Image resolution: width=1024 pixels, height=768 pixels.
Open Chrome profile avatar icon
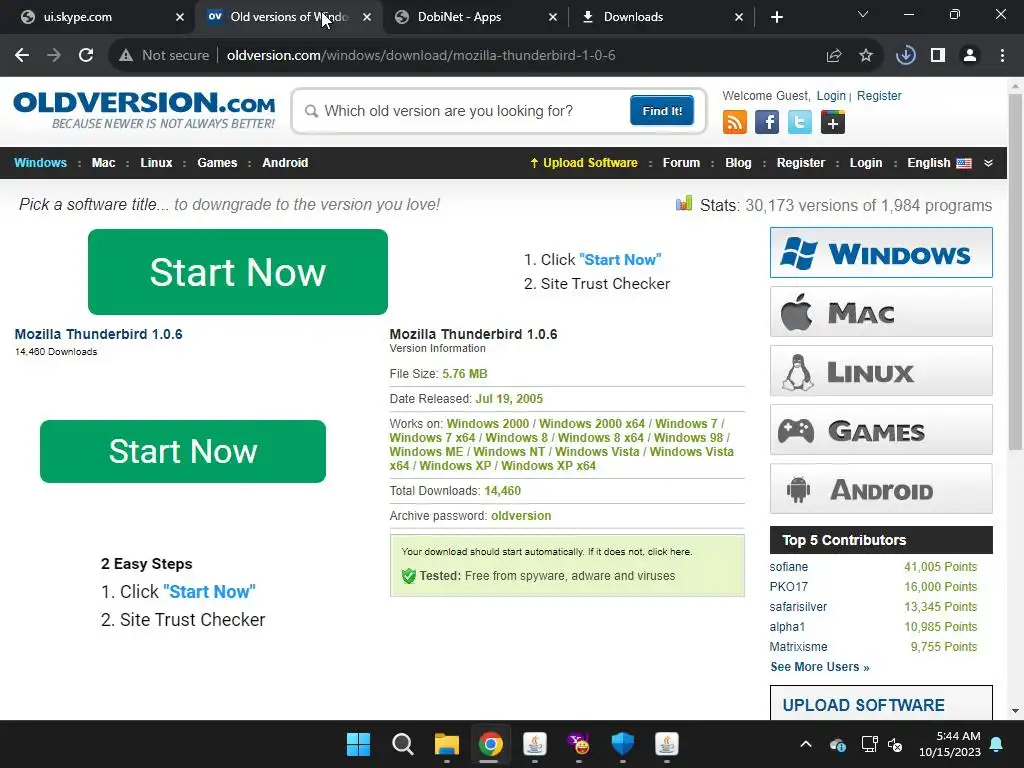tap(970, 56)
